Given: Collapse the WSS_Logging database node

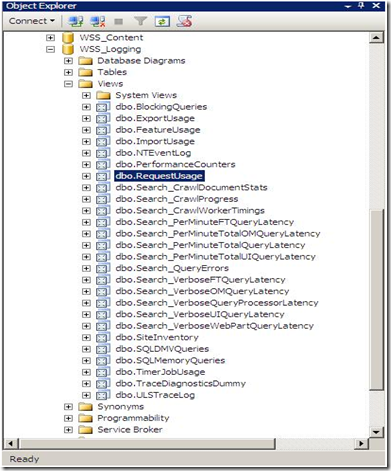Looking at the screenshot, I should (50, 49).
